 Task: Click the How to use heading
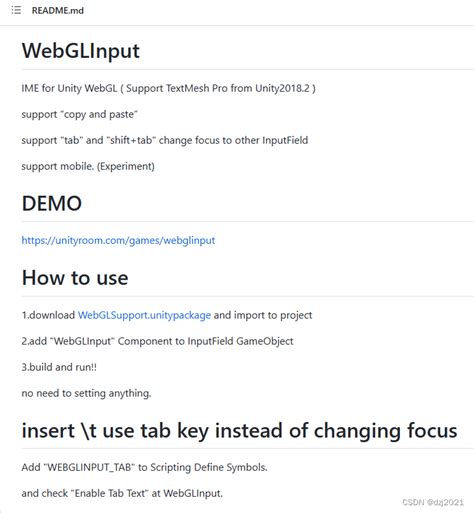[75, 278]
